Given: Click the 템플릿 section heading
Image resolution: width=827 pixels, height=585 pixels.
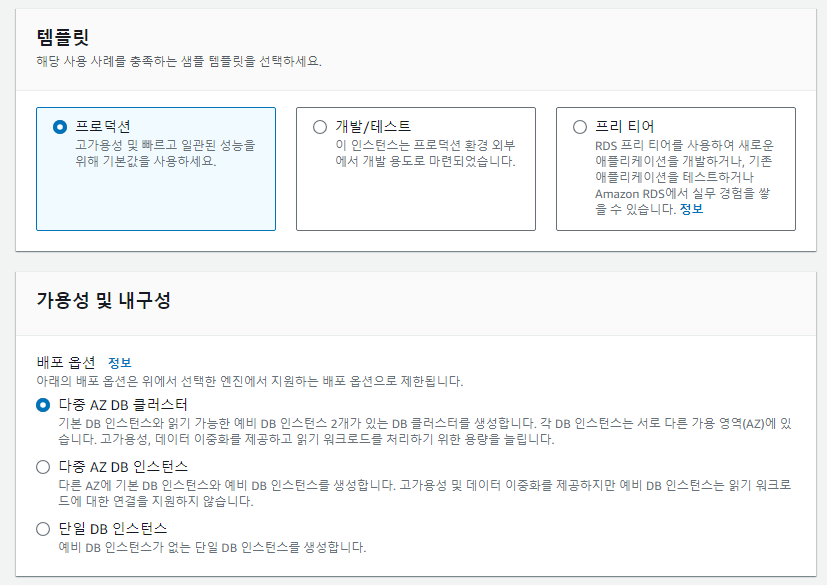Looking at the screenshot, I should point(63,38).
